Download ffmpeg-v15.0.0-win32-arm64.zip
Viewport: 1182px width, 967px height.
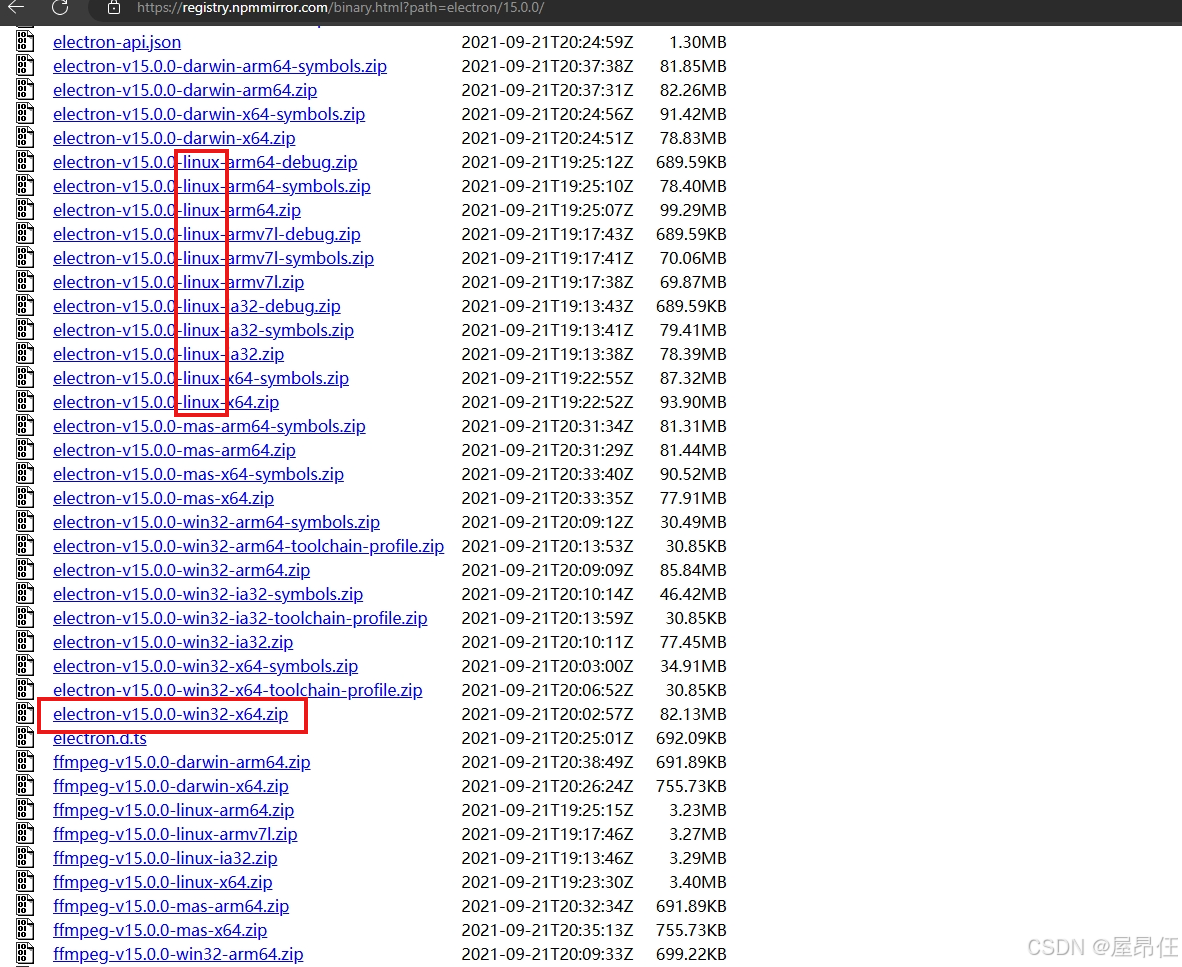click(178, 954)
